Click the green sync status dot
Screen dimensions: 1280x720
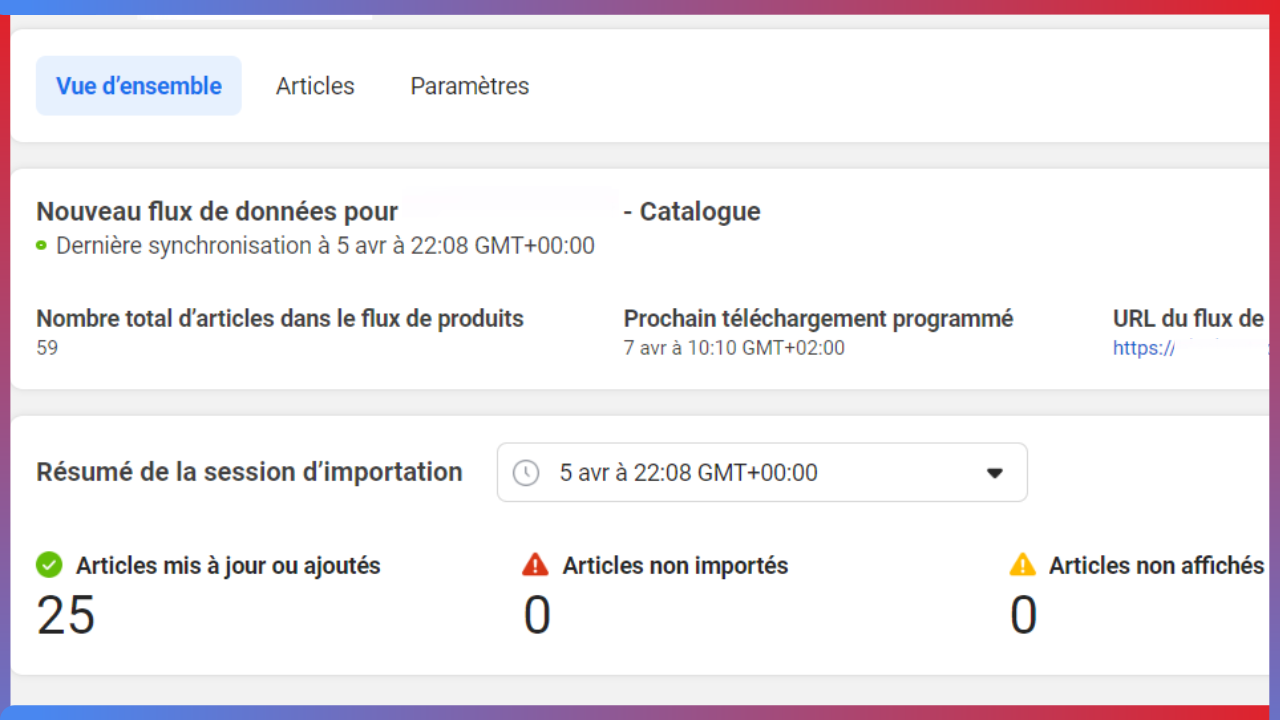tap(41, 245)
